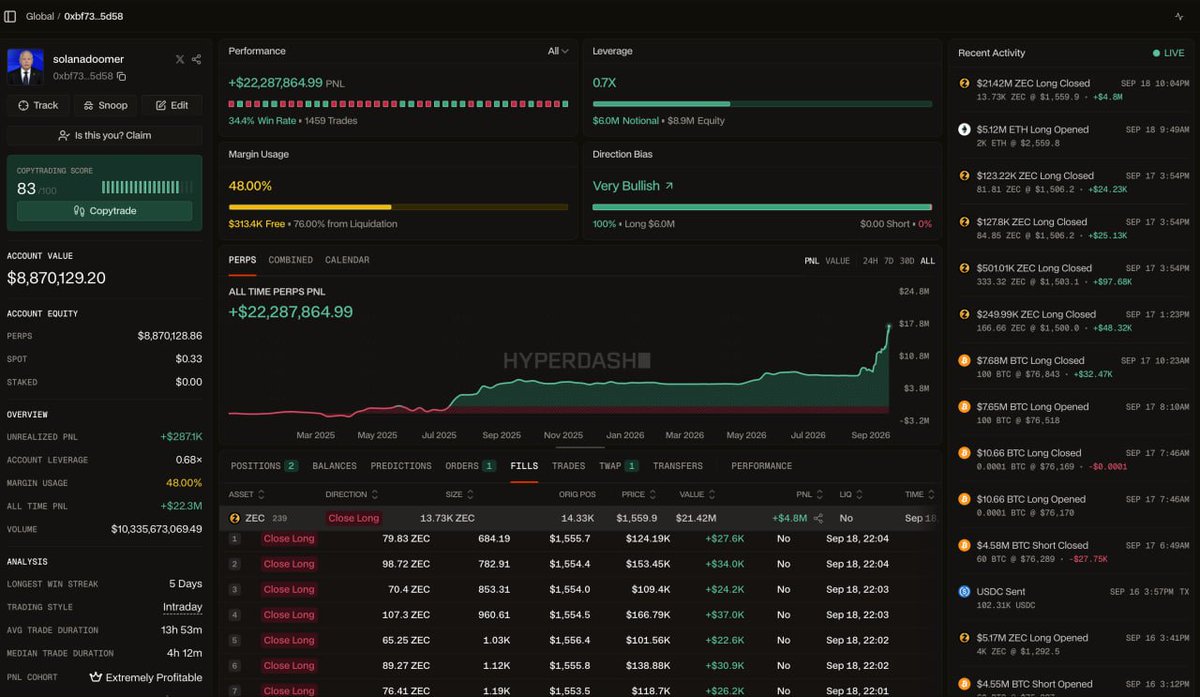Click the share icon beside solanadoomer
The image size is (1200, 697).
[x=196, y=60]
